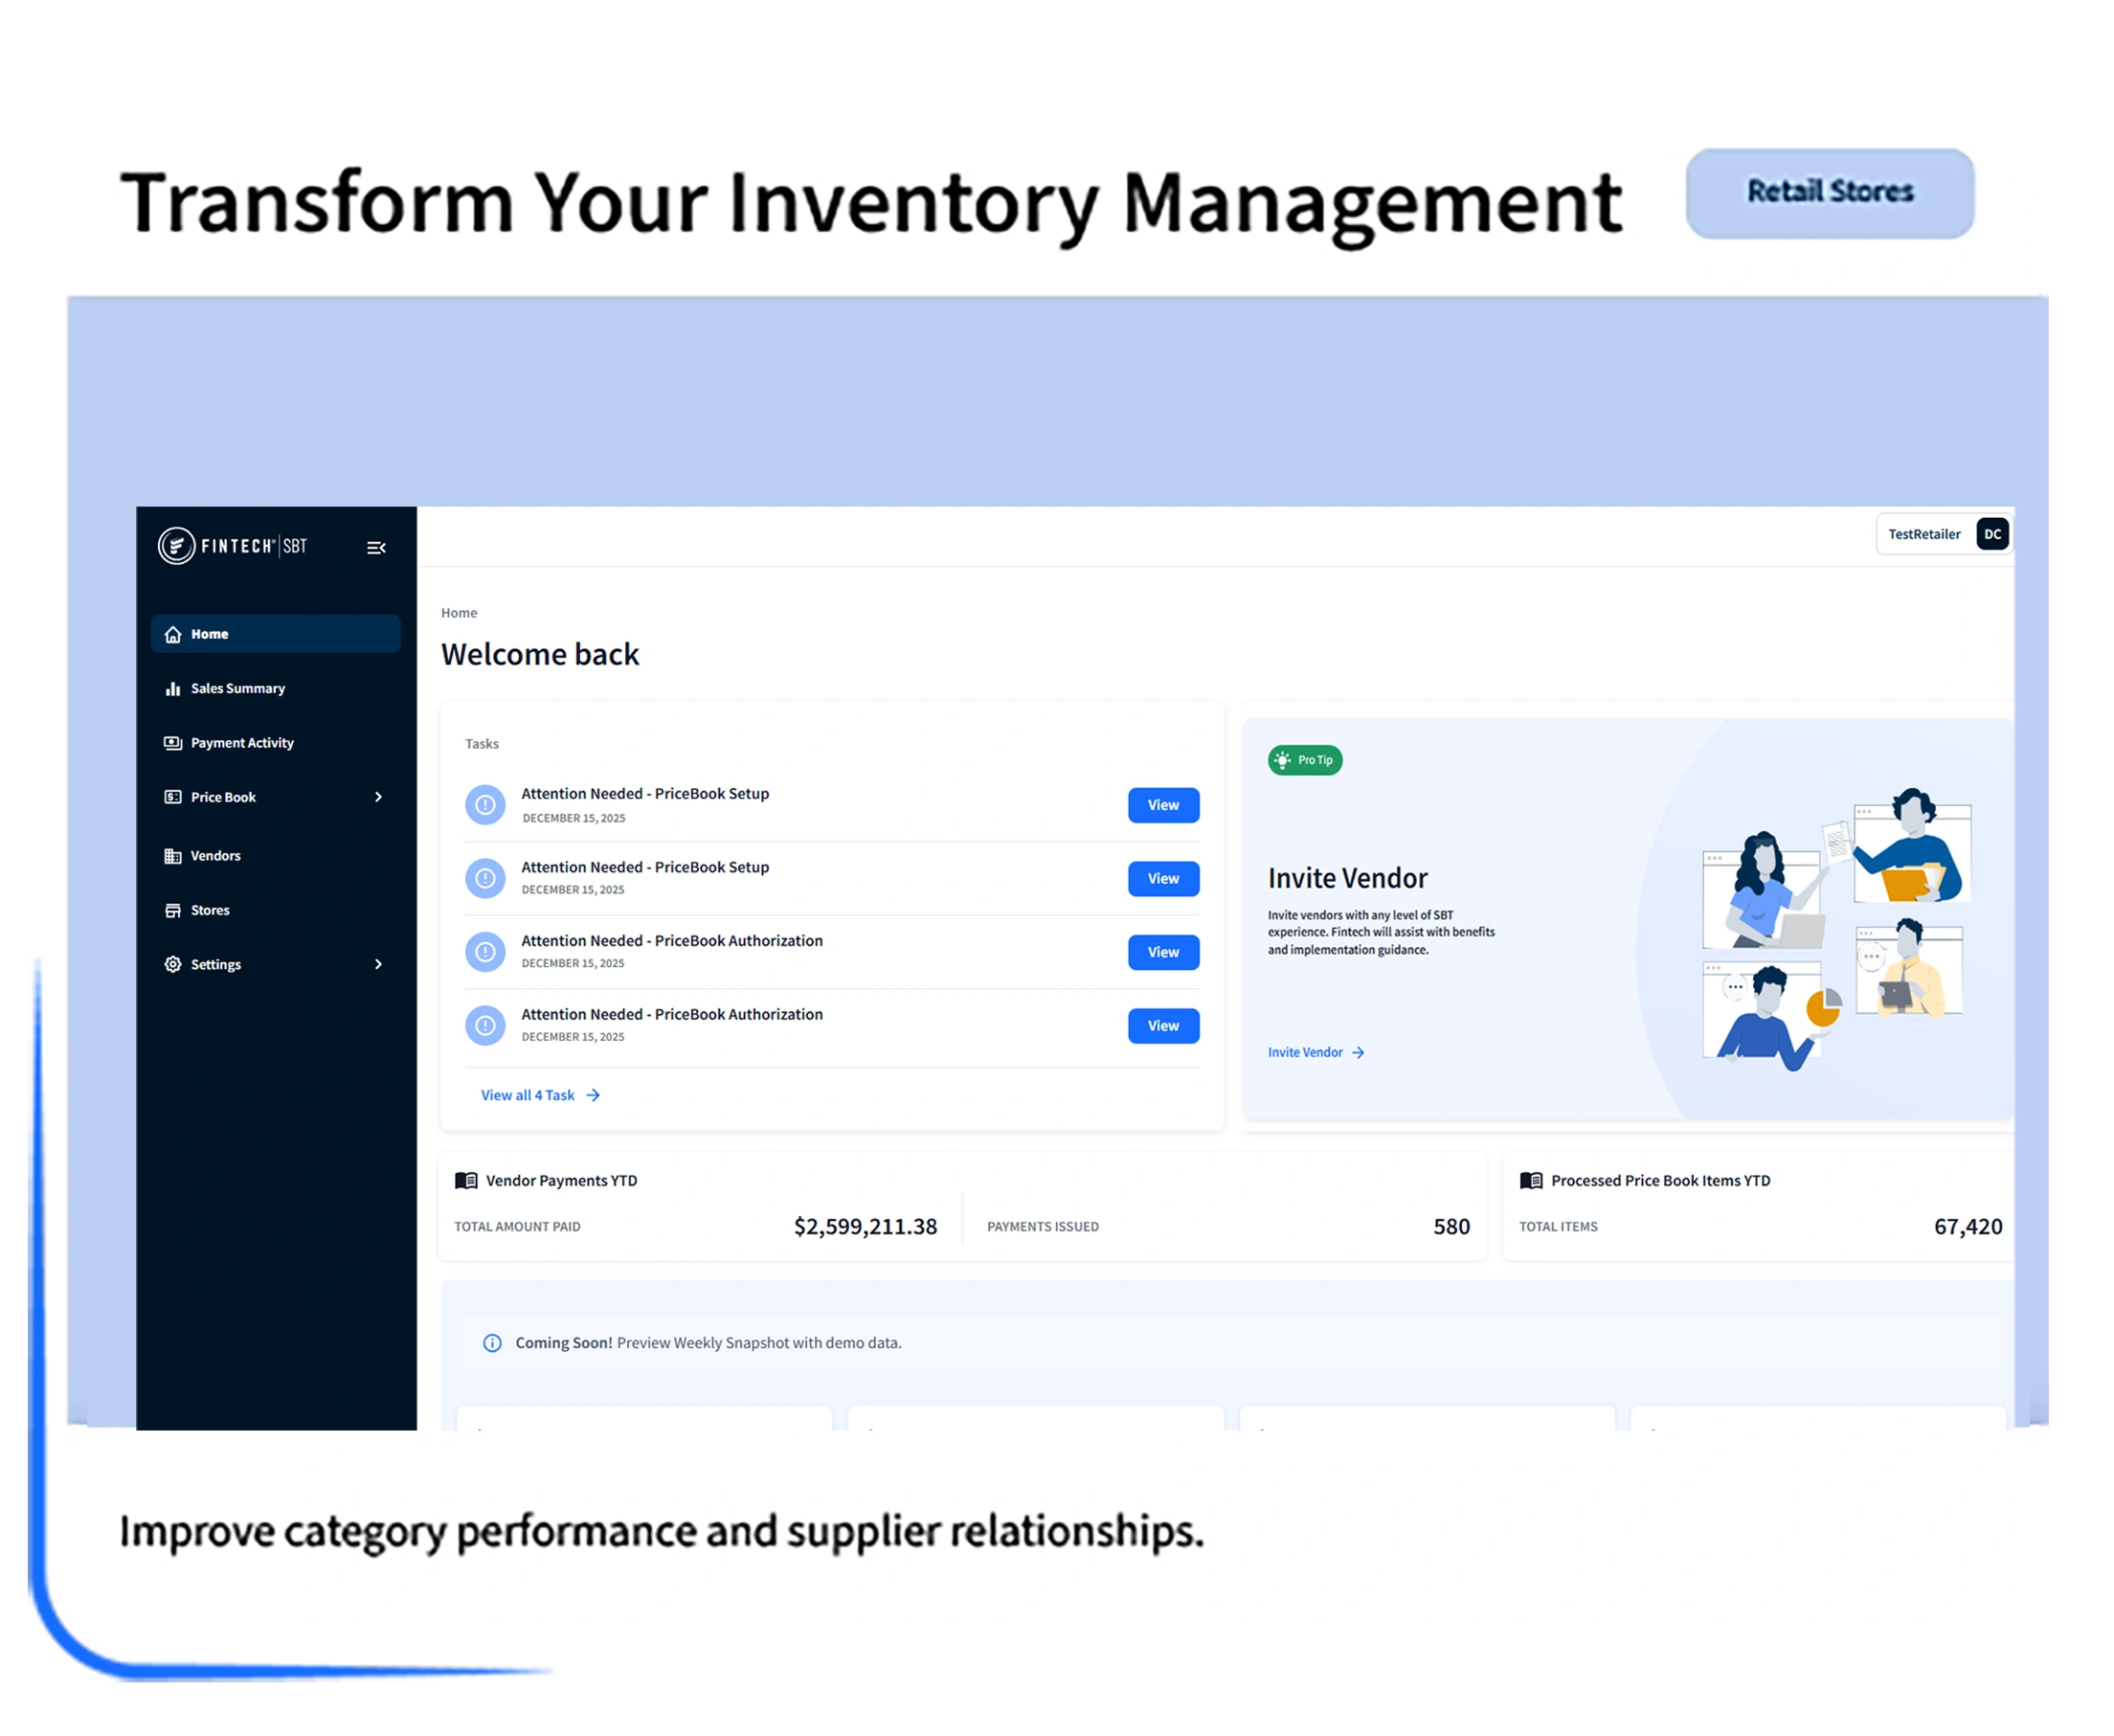Image resolution: width=2114 pixels, height=1736 pixels.
Task: Click alert icon of first PriceBook Setup task
Action: pyautogui.click(x=485, y=805)
